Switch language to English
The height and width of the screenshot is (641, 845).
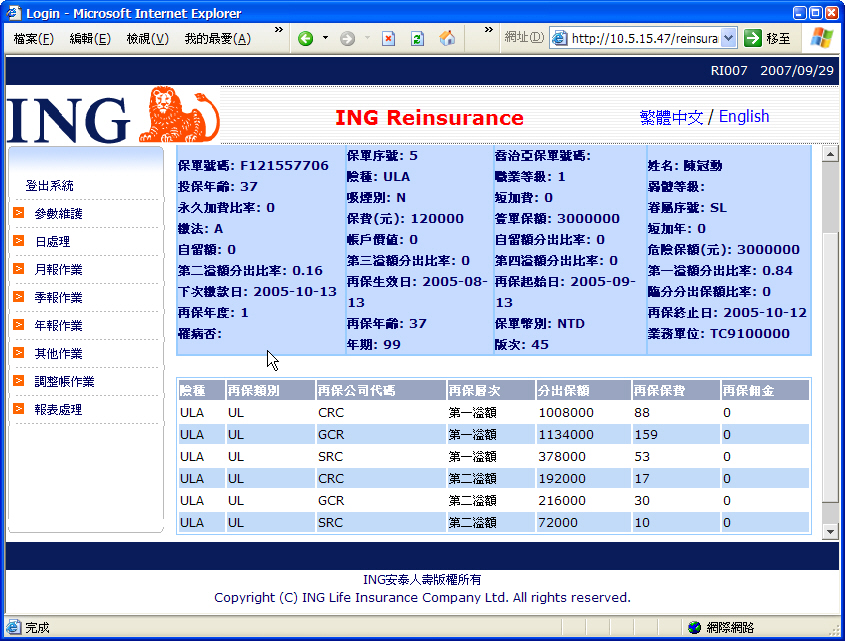[x=744, y=116]
